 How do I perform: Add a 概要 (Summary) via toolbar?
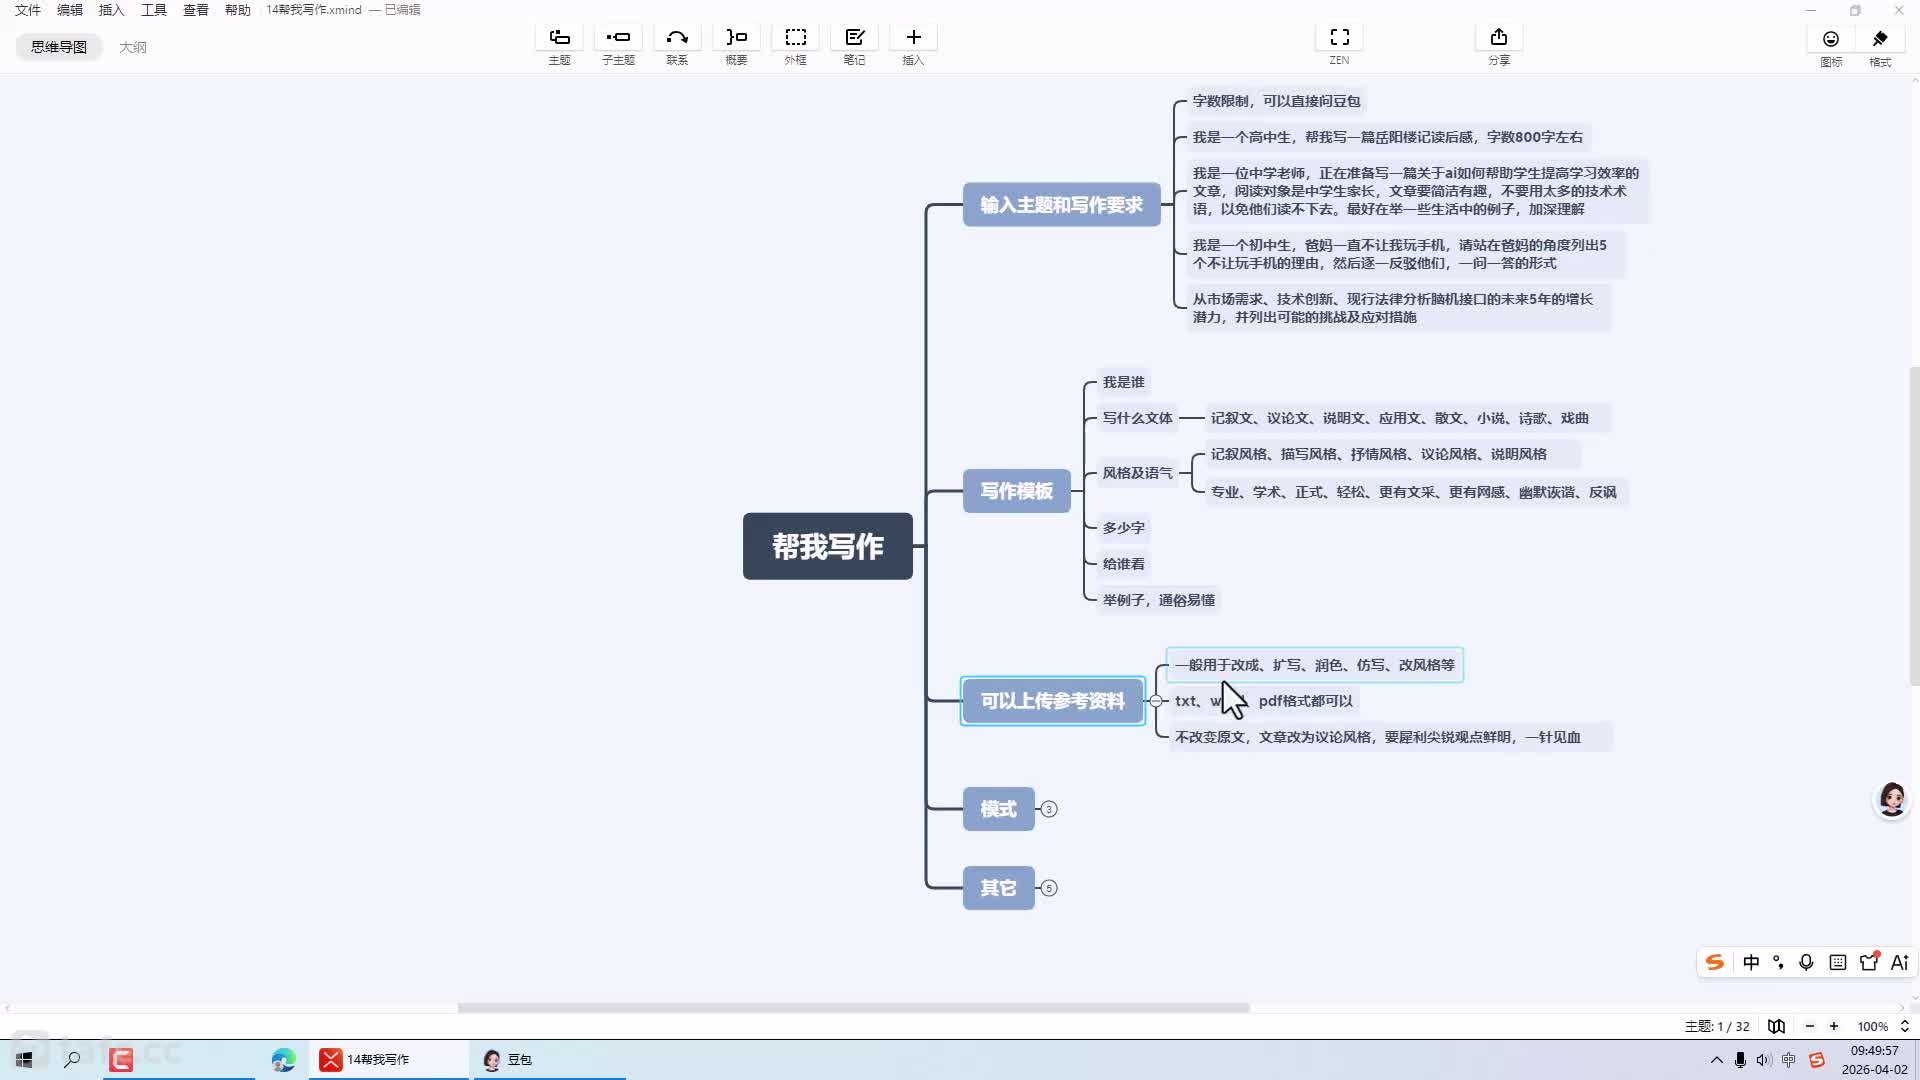pyautogui.click(x=736, y=38)
